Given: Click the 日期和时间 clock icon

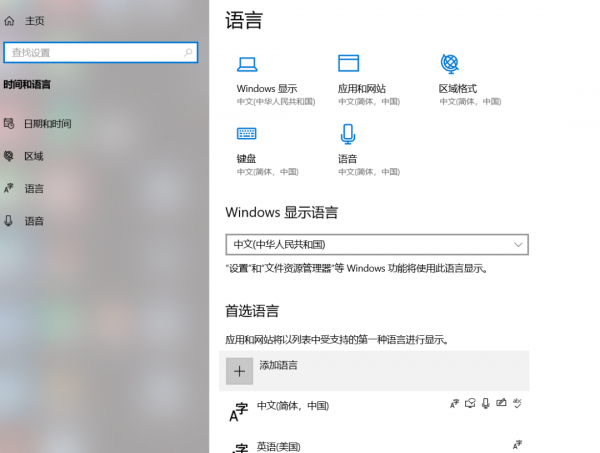Looking at the screenshot, I should pyautogui.click(x=9, y=124).
